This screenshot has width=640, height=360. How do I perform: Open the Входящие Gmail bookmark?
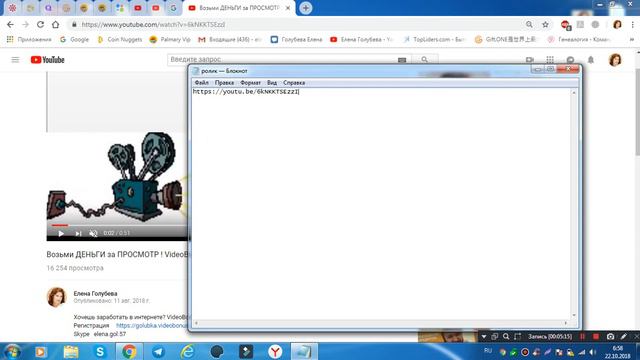(x=230, y=39)
